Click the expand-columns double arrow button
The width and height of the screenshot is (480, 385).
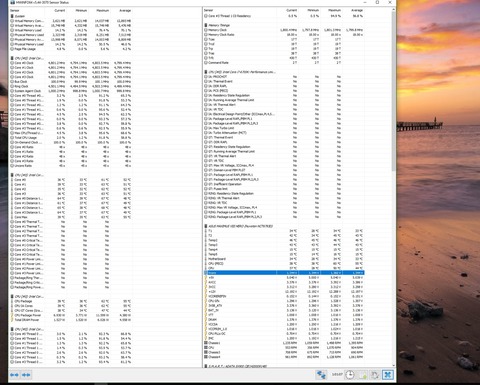point(14,375)
